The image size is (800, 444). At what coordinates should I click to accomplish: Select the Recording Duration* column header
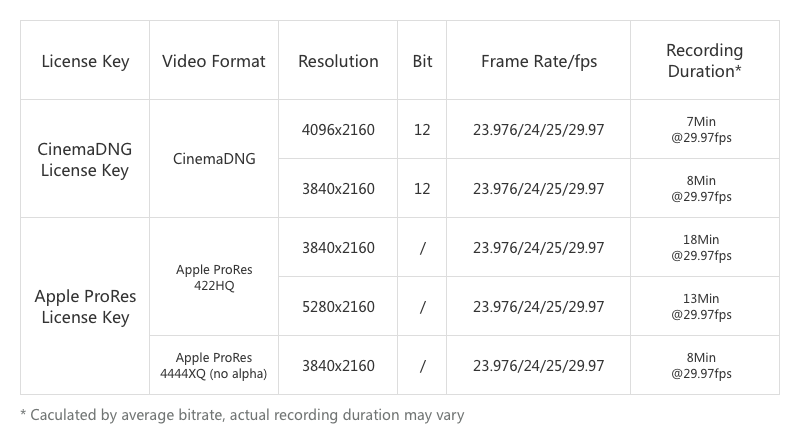coord(704,61)
